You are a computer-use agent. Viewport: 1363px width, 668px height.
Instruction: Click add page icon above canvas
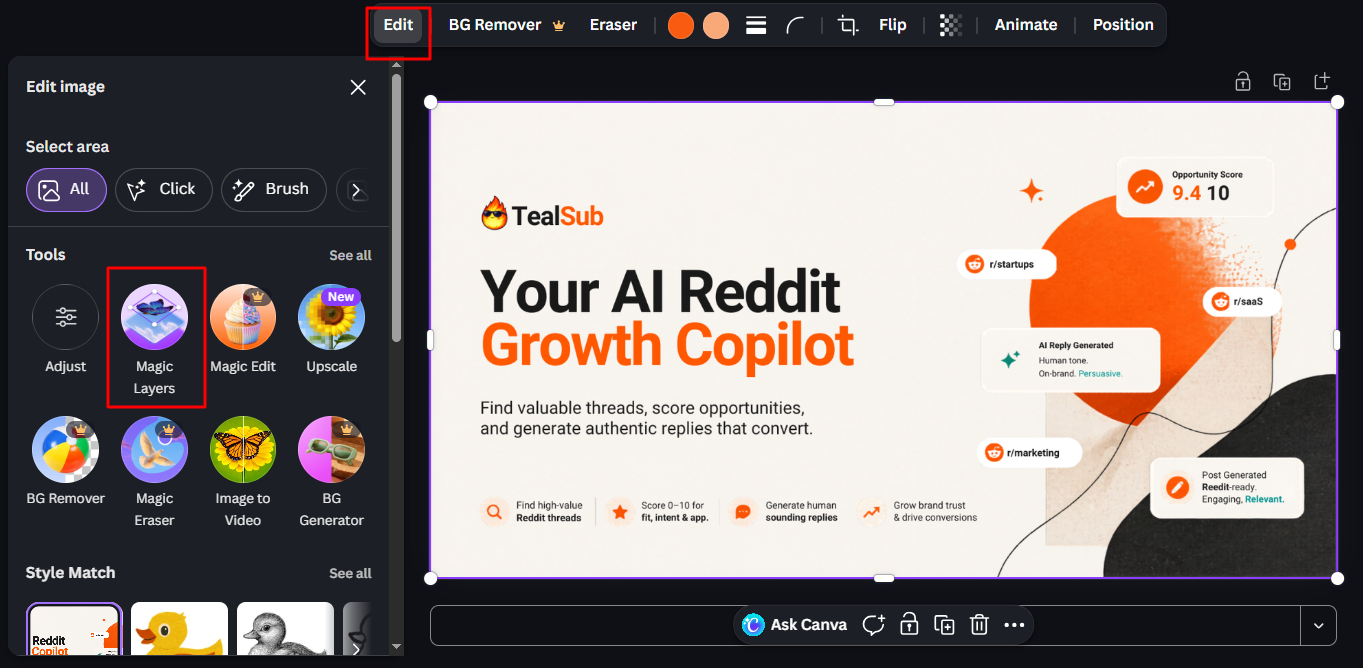point(1322,81)
